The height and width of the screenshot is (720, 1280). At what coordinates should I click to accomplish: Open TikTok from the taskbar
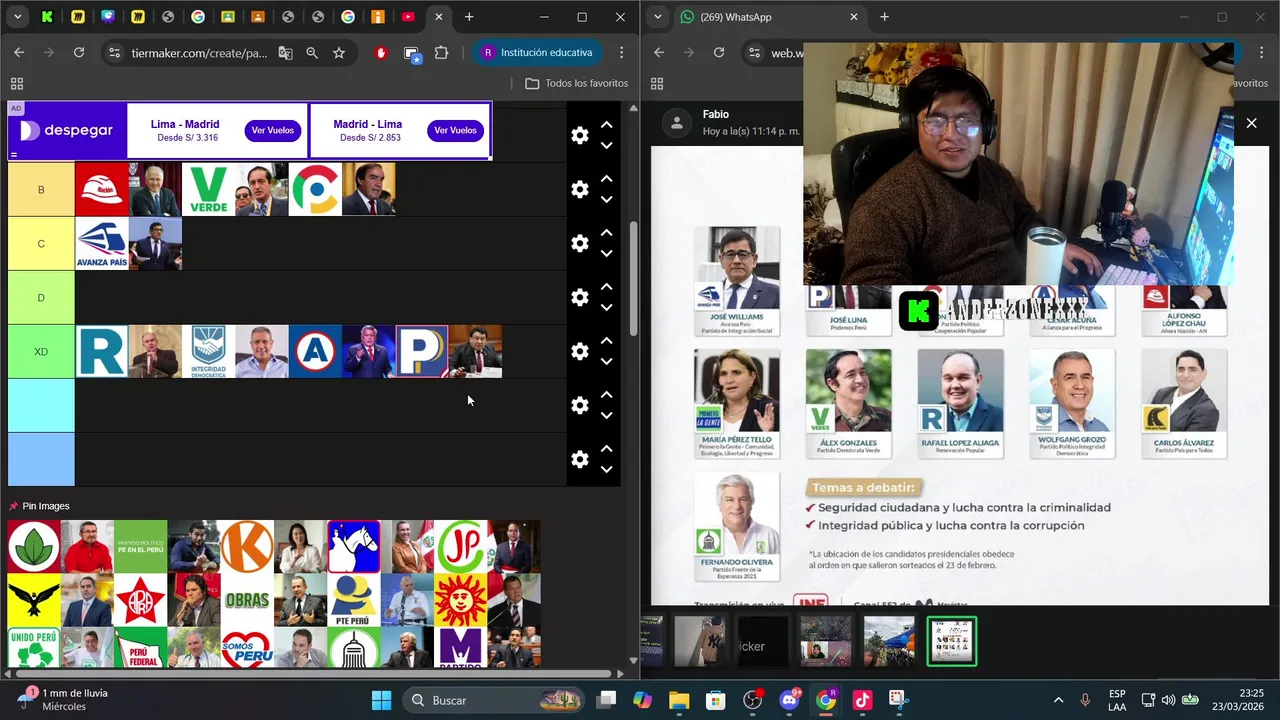click(x=862, y=700)
